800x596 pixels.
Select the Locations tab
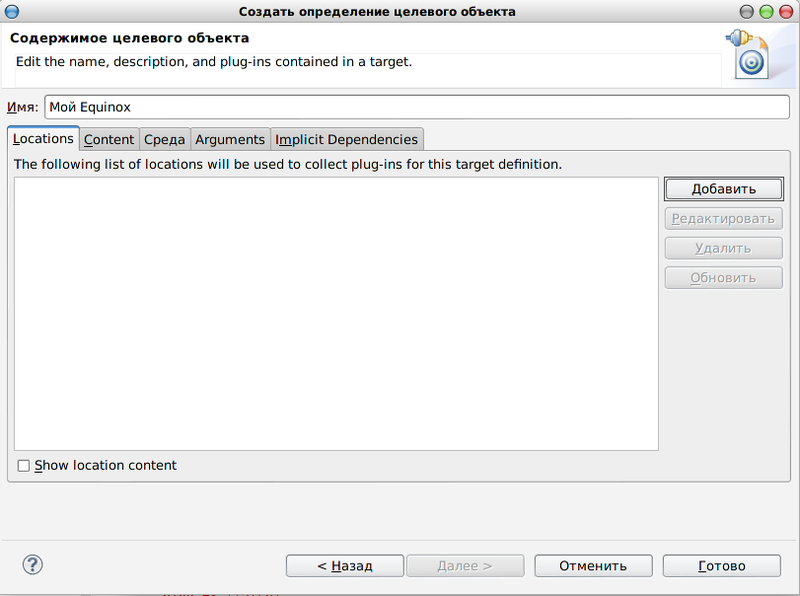43,138
